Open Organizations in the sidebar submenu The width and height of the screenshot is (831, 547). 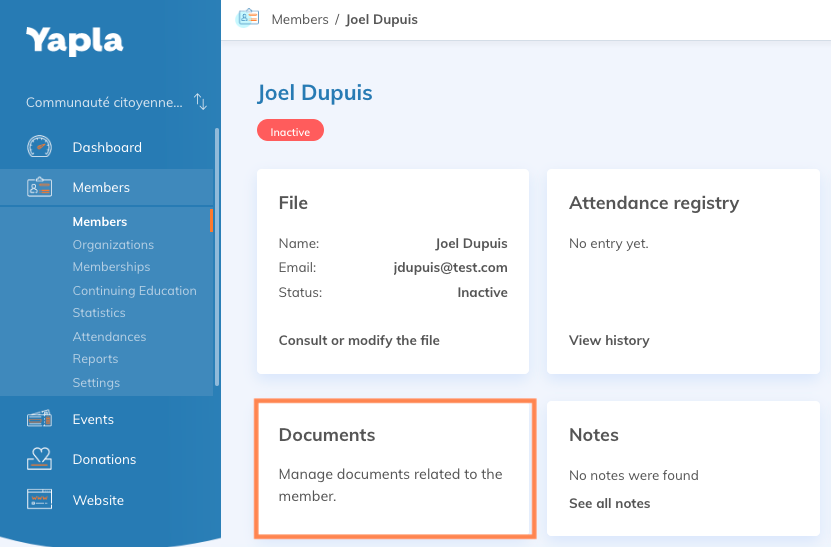113,244
